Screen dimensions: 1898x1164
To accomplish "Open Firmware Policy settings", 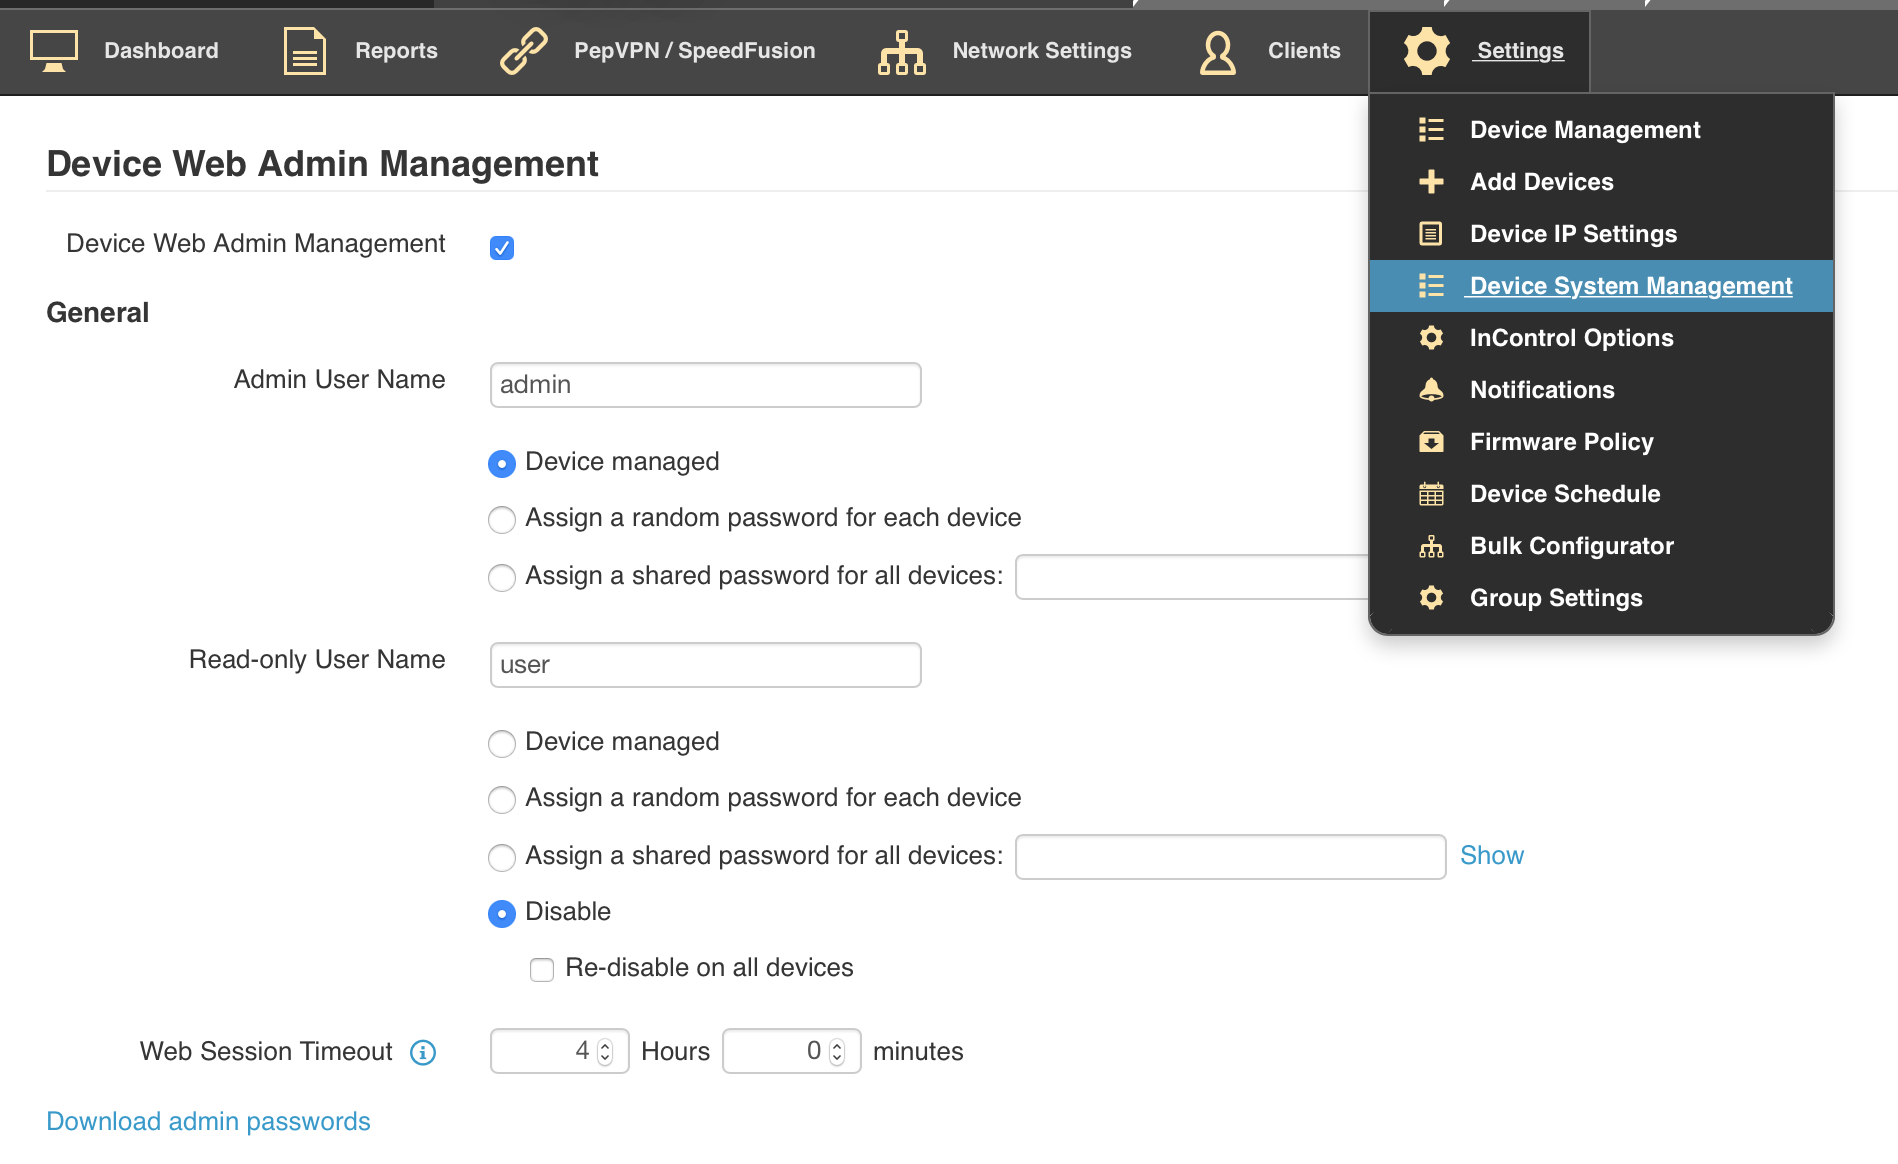I will coord(1561,441).
